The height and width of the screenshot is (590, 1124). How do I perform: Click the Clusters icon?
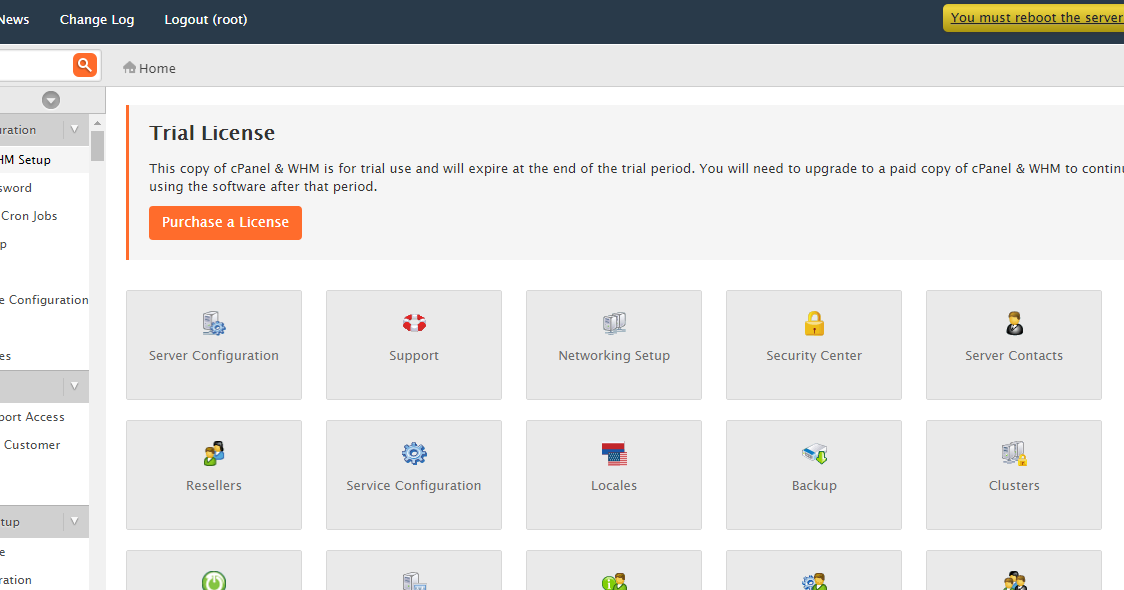pyautogui.click(x=1014, y=453)
